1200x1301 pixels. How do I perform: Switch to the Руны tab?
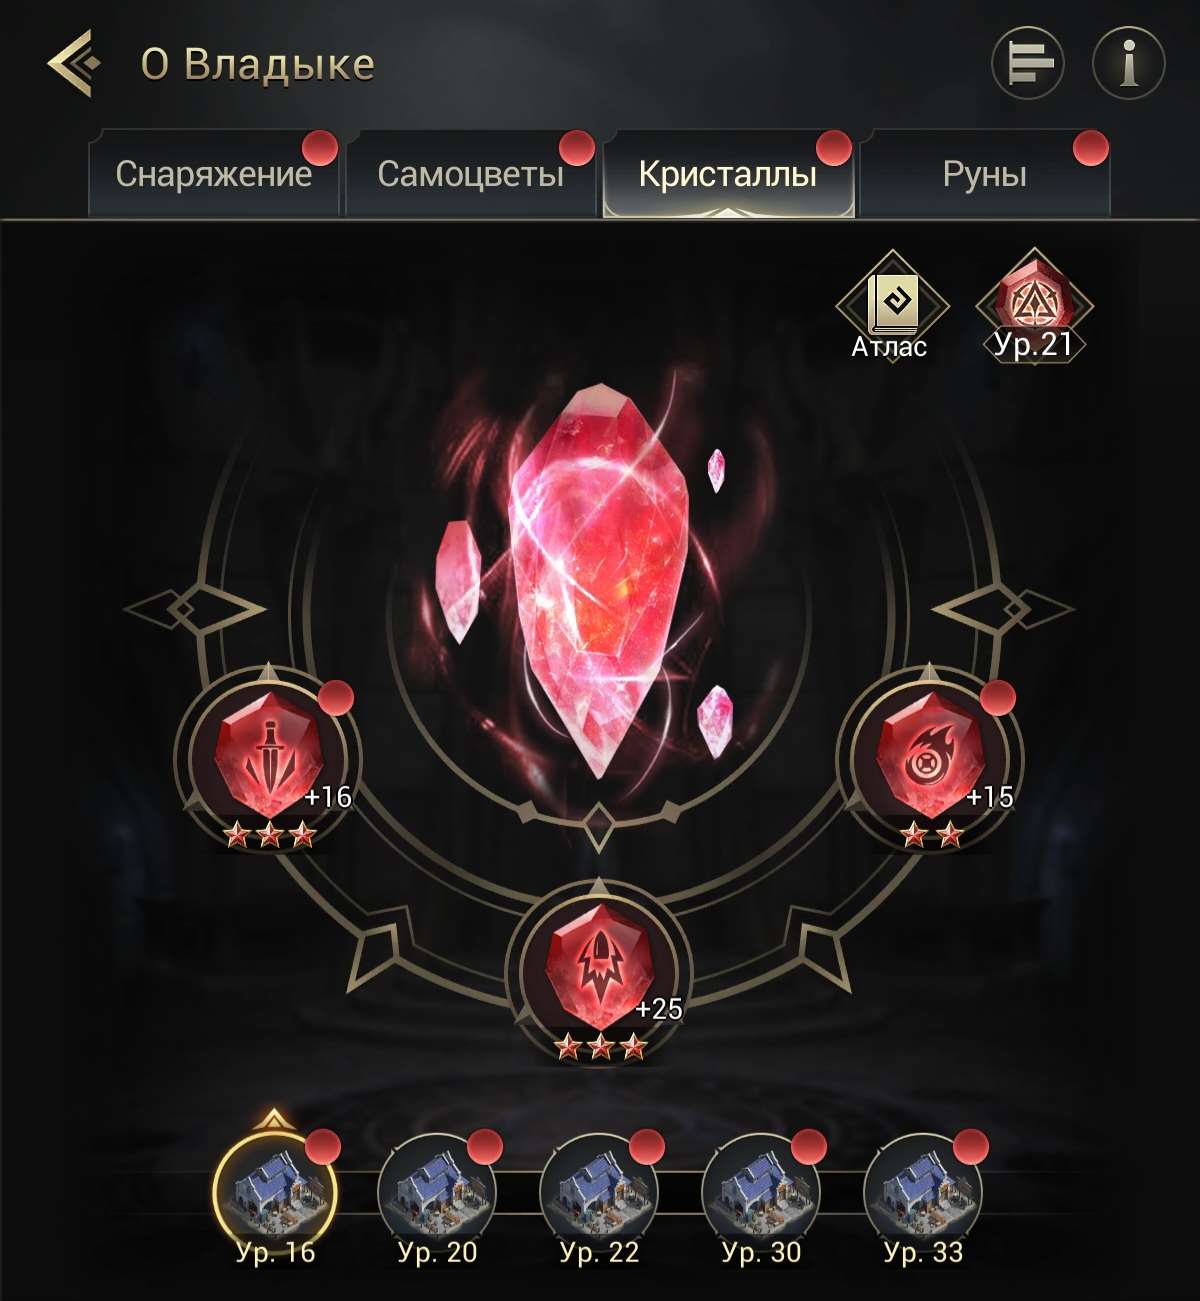pyautogui.click(x=984, y=174)
